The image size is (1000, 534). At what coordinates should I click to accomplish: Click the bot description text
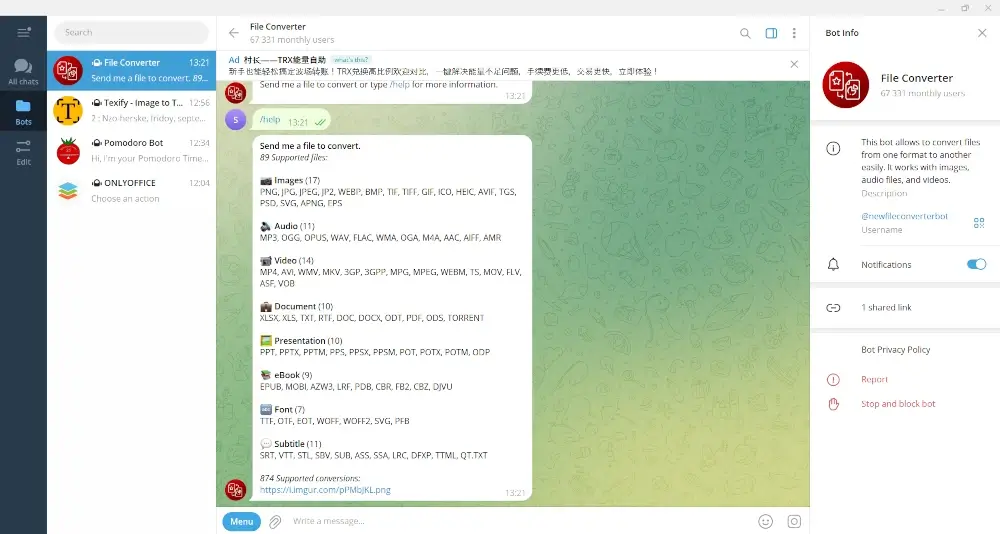click(x=921, y=161)
